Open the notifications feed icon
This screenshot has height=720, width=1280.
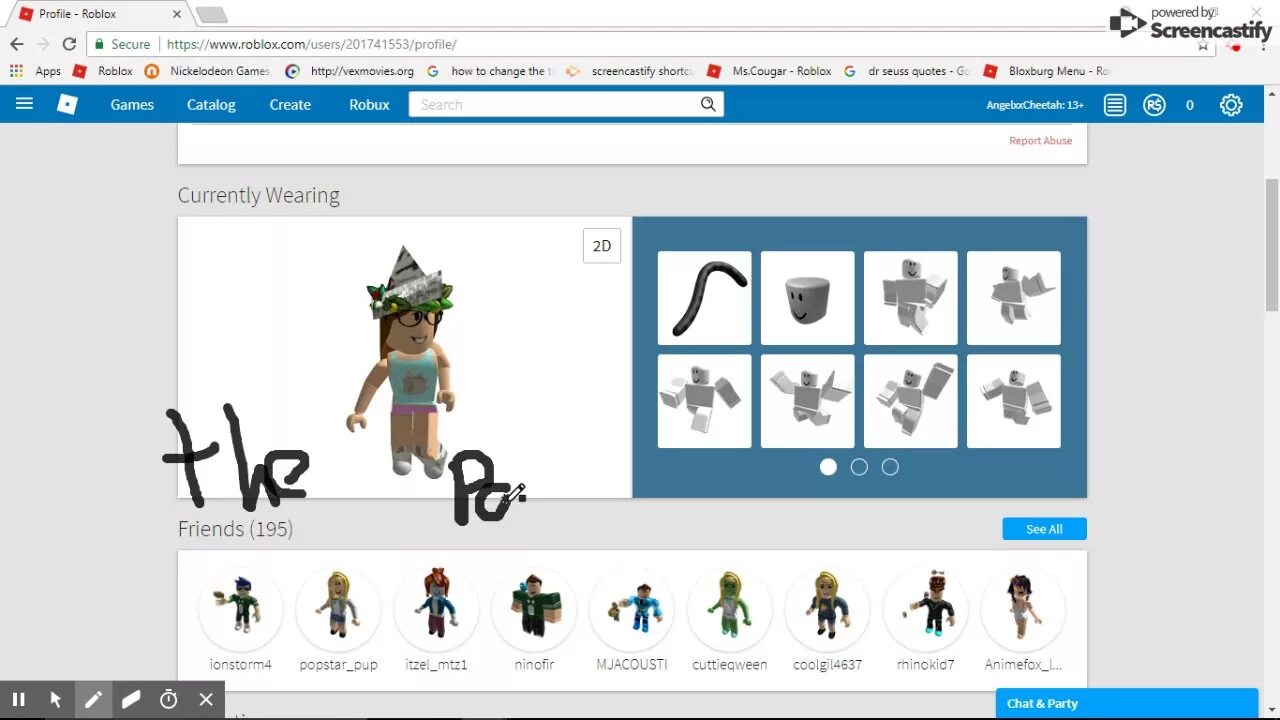pyautogui.click(x=1115, y=105)
